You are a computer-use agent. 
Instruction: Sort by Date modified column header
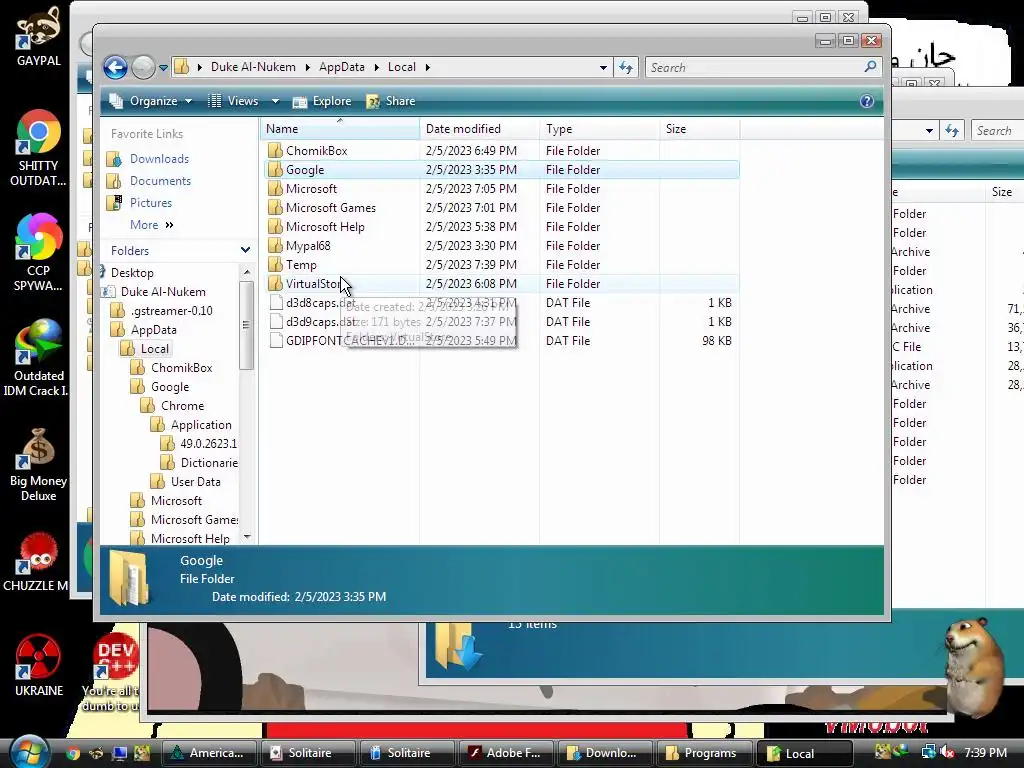pyautogui.click(x=479, y=129)
